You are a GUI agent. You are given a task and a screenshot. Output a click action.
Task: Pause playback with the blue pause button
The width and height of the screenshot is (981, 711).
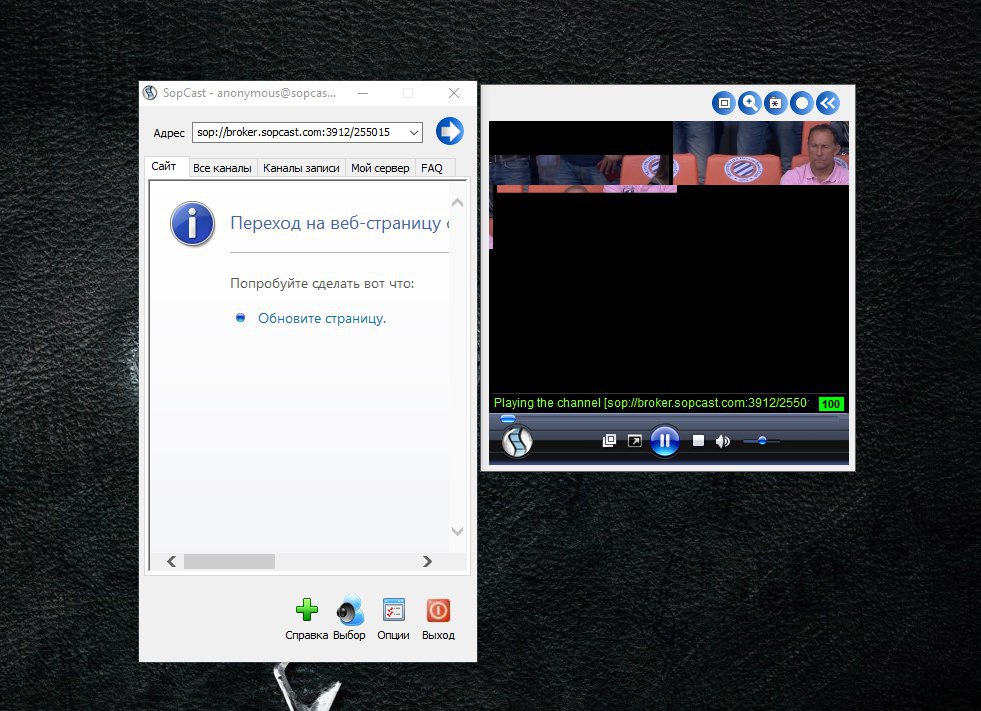(x=665, y=441)
